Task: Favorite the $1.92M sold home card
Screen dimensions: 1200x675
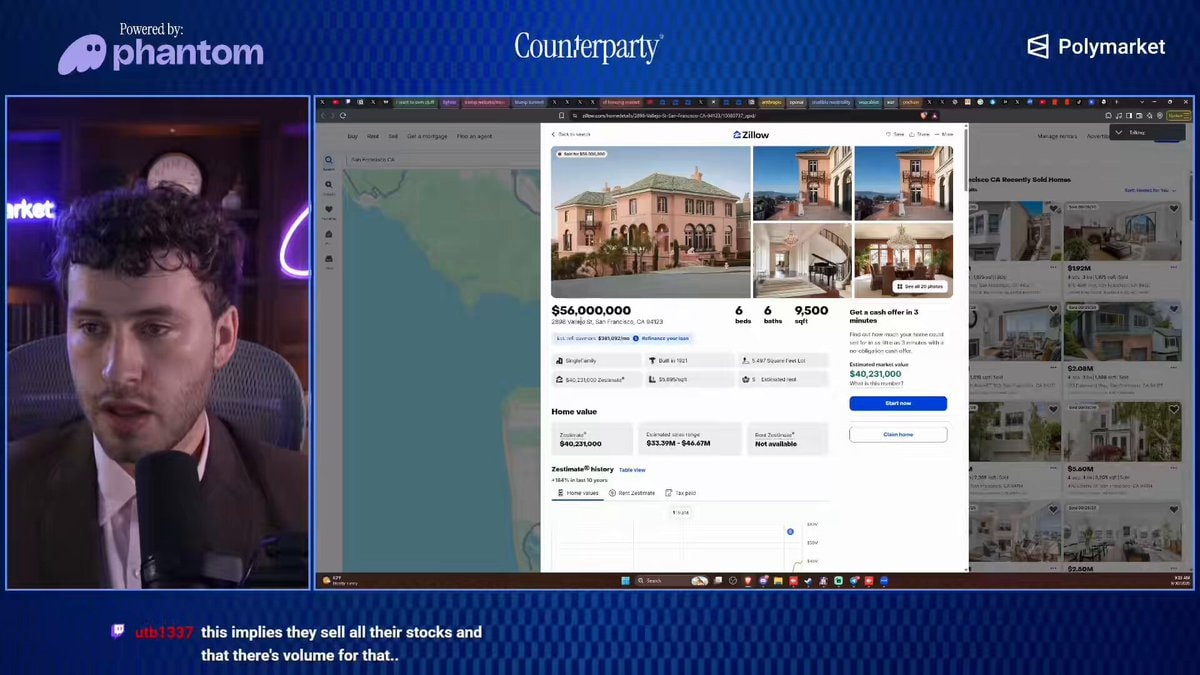Action: click(1174, 209)
